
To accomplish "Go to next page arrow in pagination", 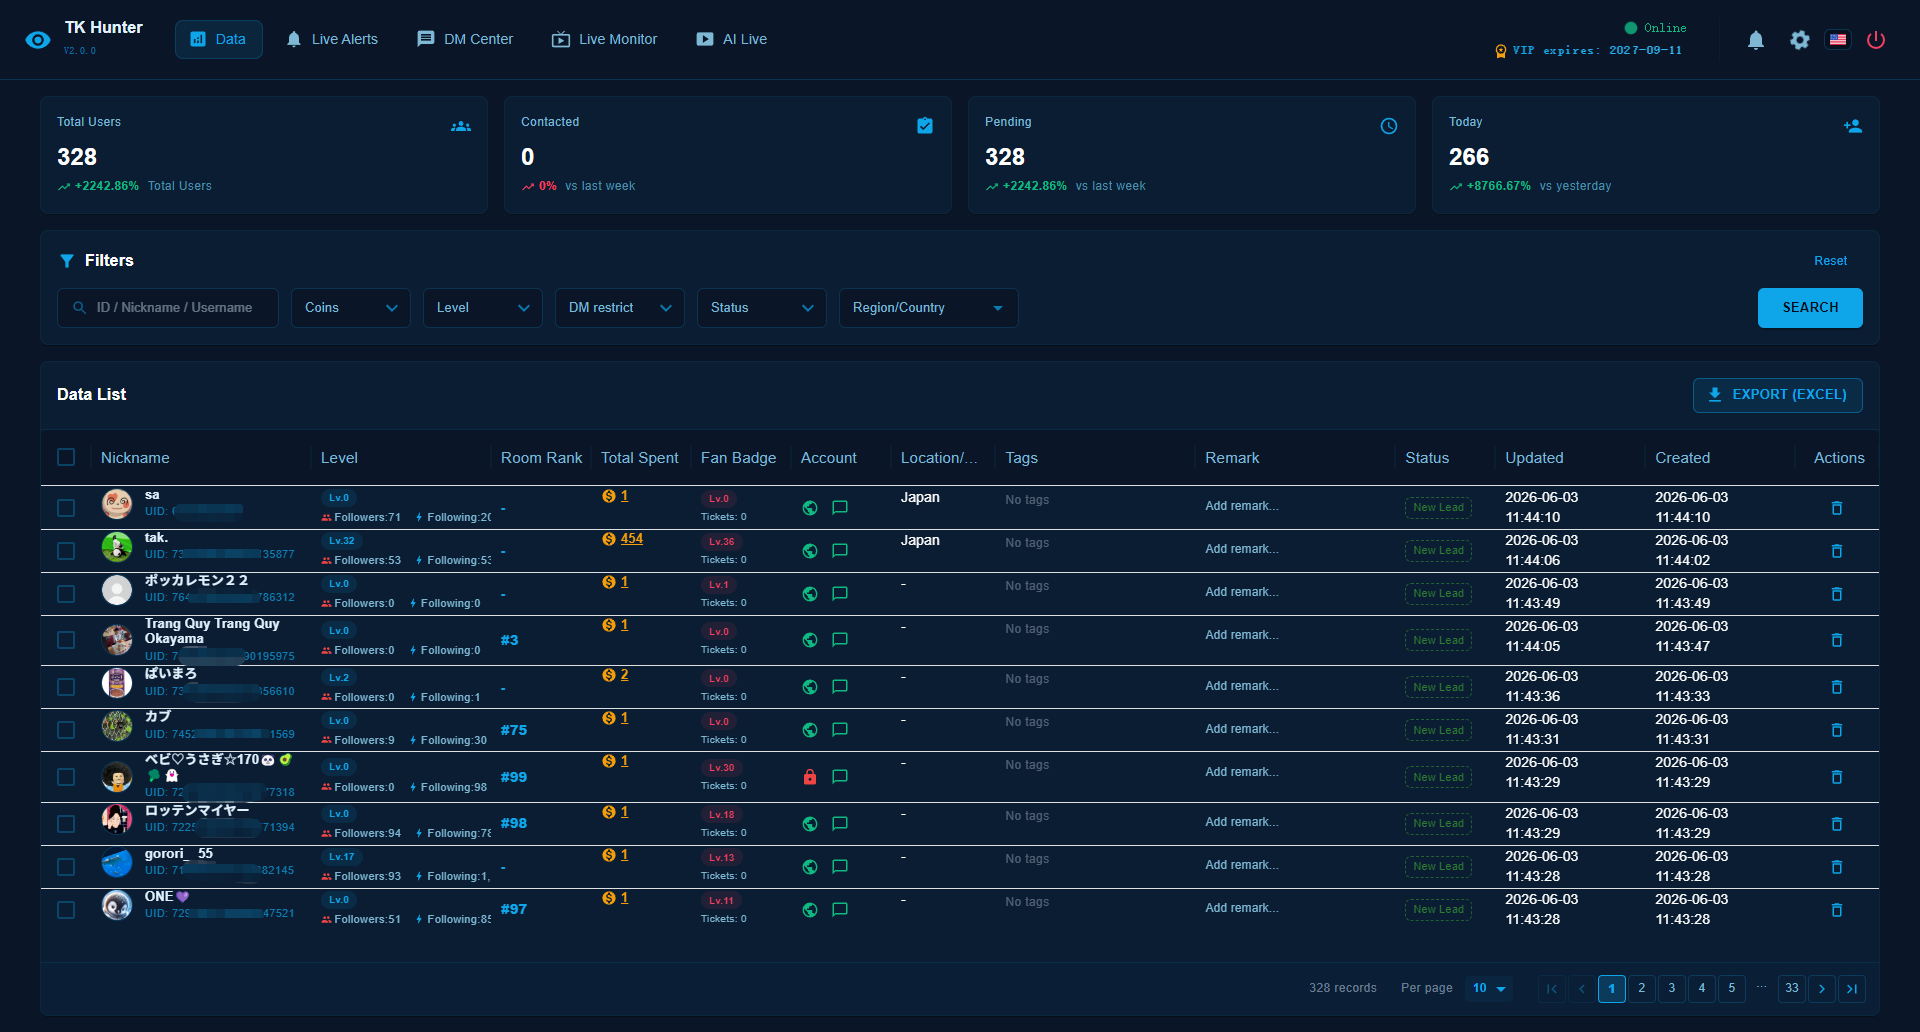I will (x=1822, y=989).
